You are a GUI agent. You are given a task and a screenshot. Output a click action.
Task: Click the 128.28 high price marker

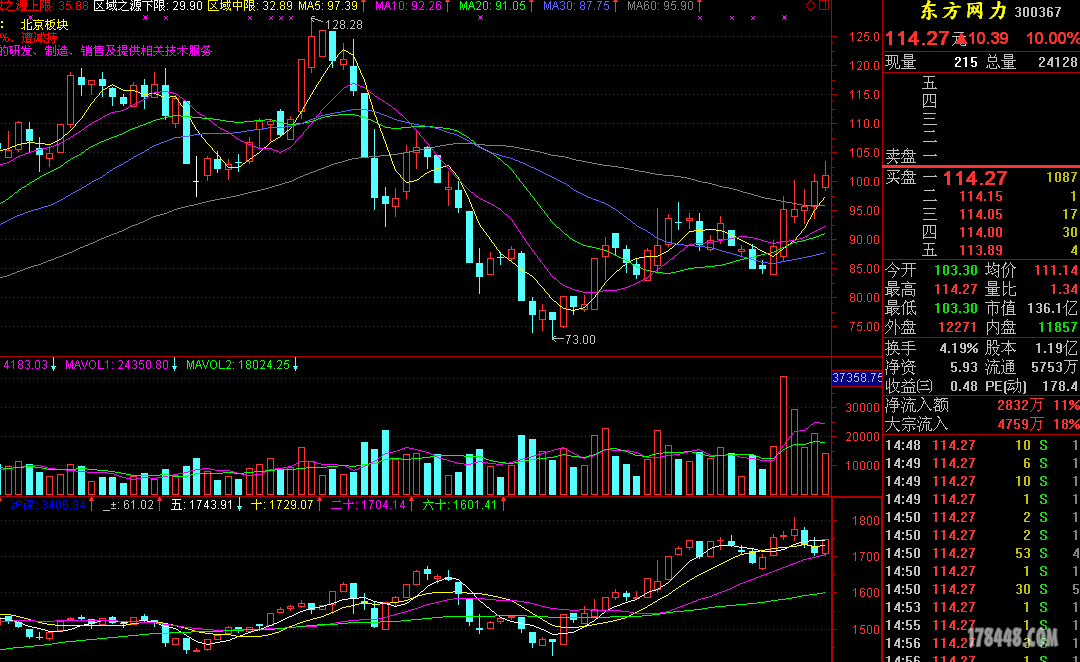pos(344,24)
